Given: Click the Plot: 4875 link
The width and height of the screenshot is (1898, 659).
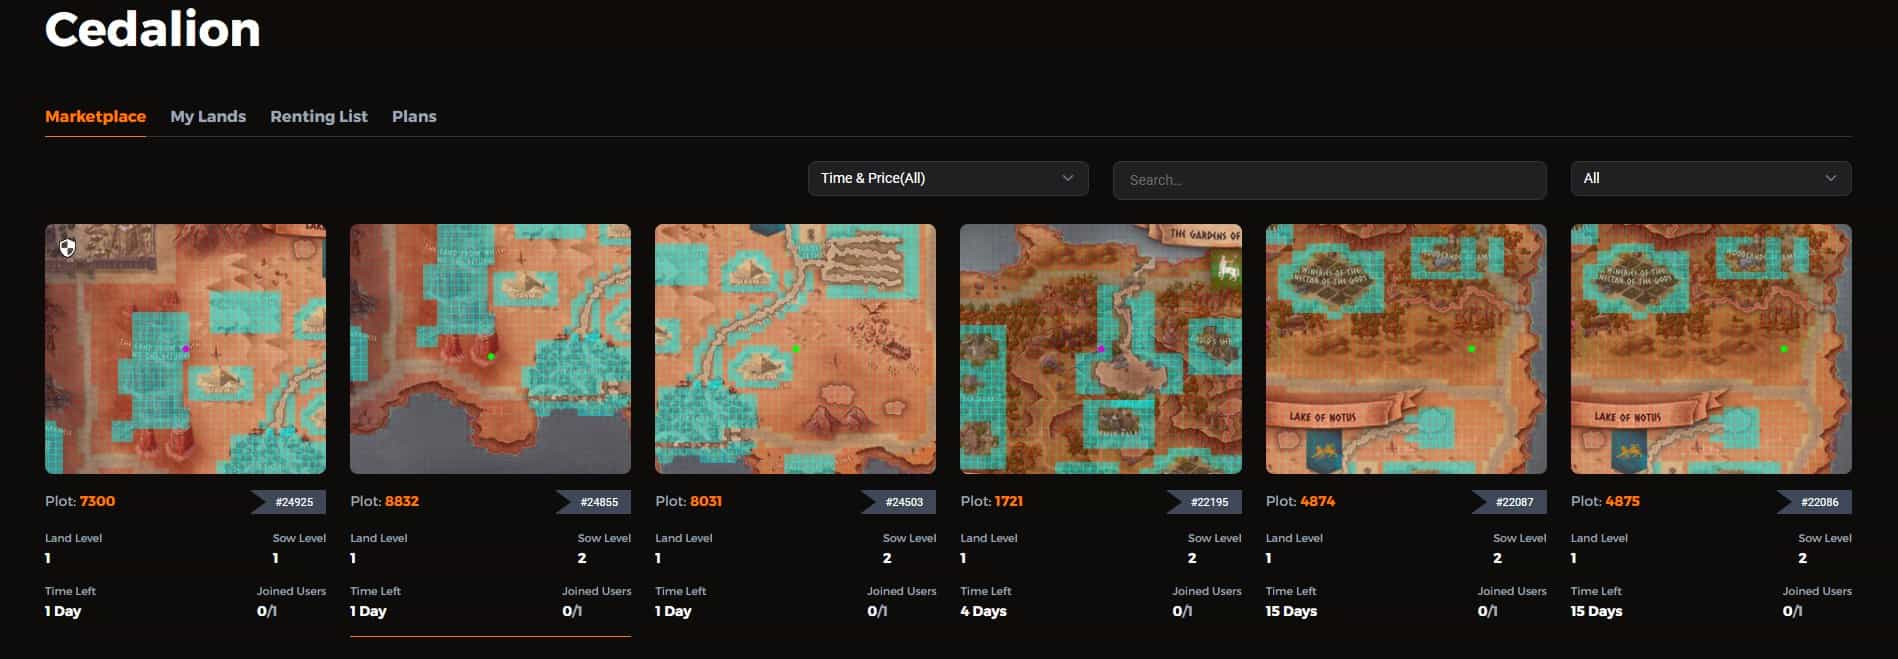Looking at the screenshot, I should coord(1605,501).
